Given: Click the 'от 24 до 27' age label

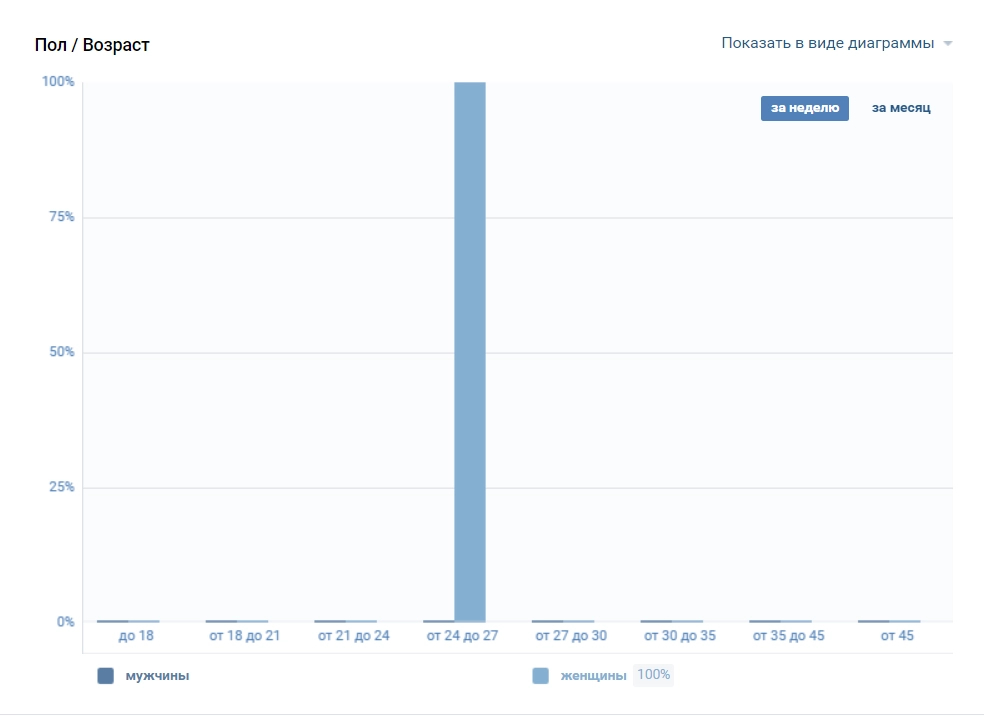Looking at the screenshot, I should coord(462,636).
